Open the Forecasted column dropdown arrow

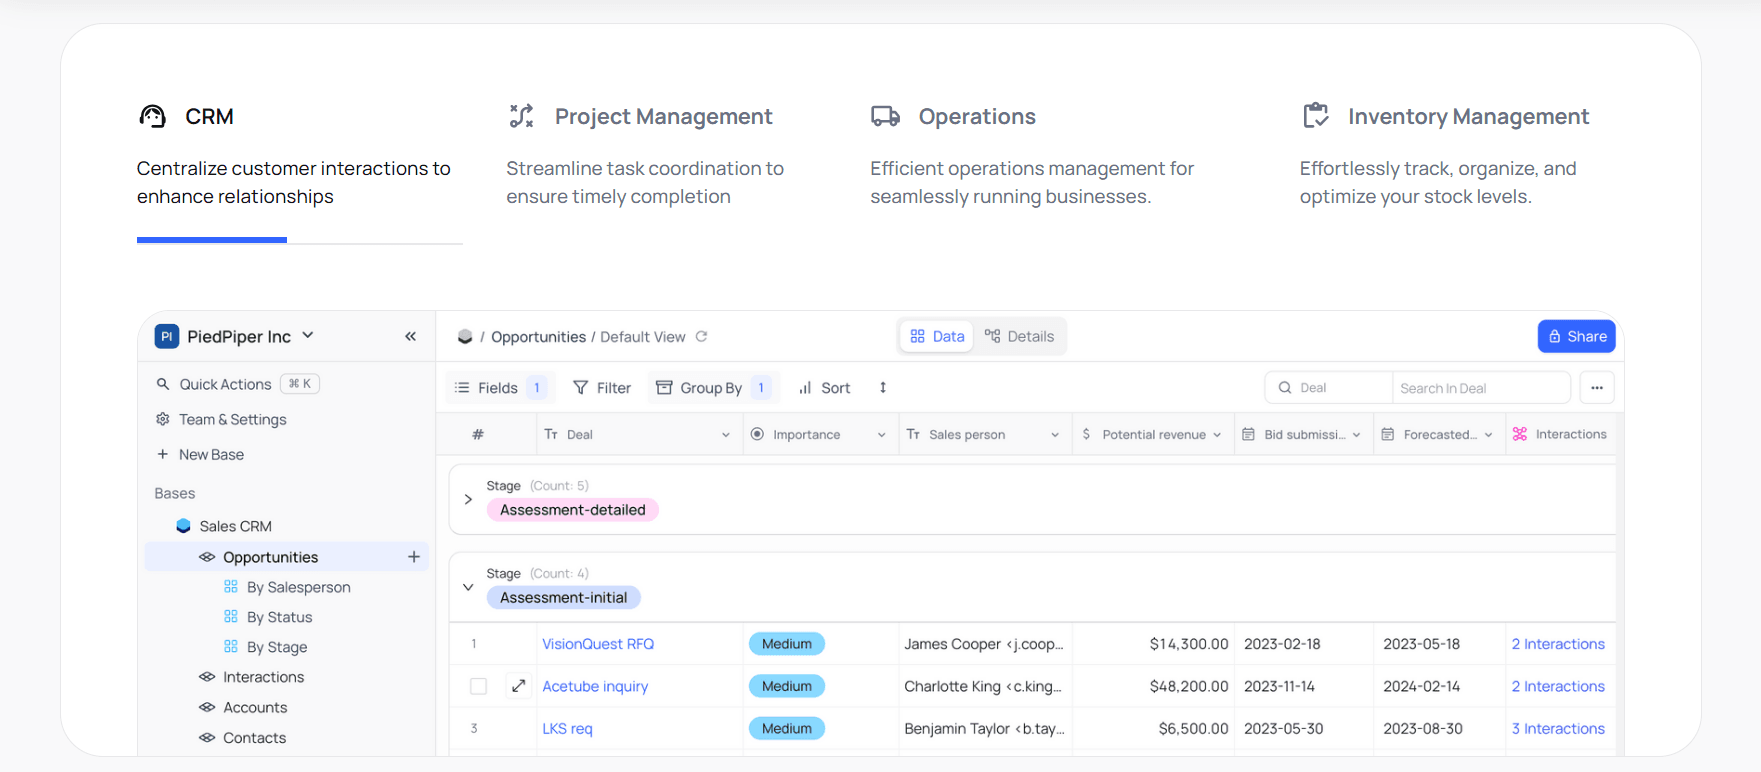[1489, 435]
